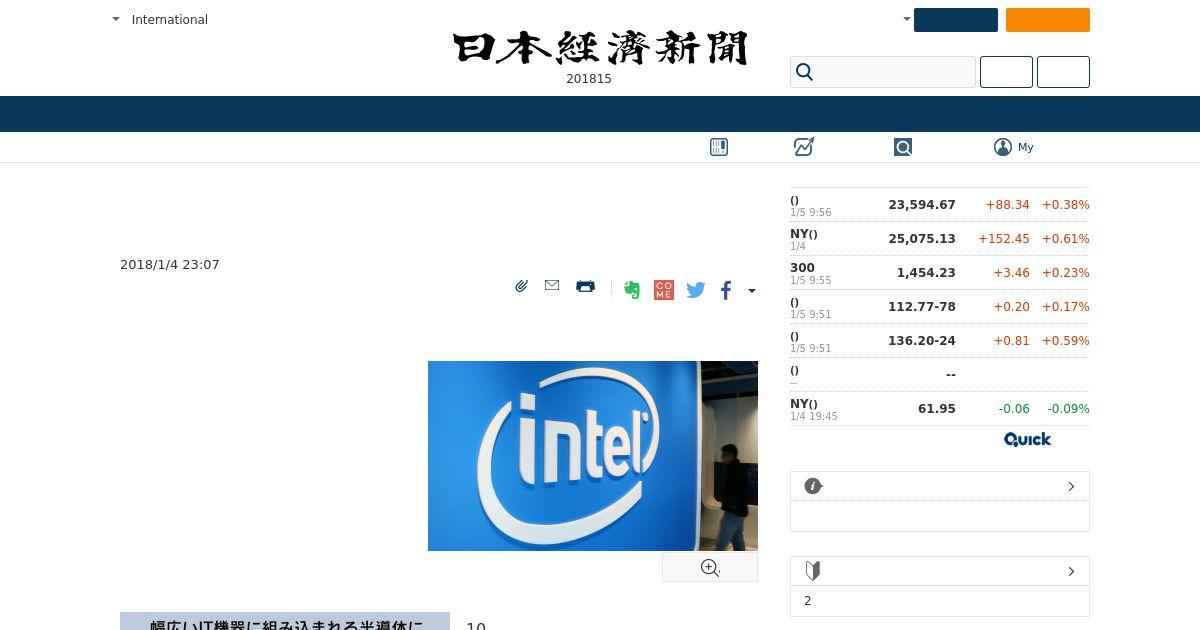The image size is (1200, 630).
Task: Click the 2018/1/4 23:07 timestamp
Action: pos(170,265)
